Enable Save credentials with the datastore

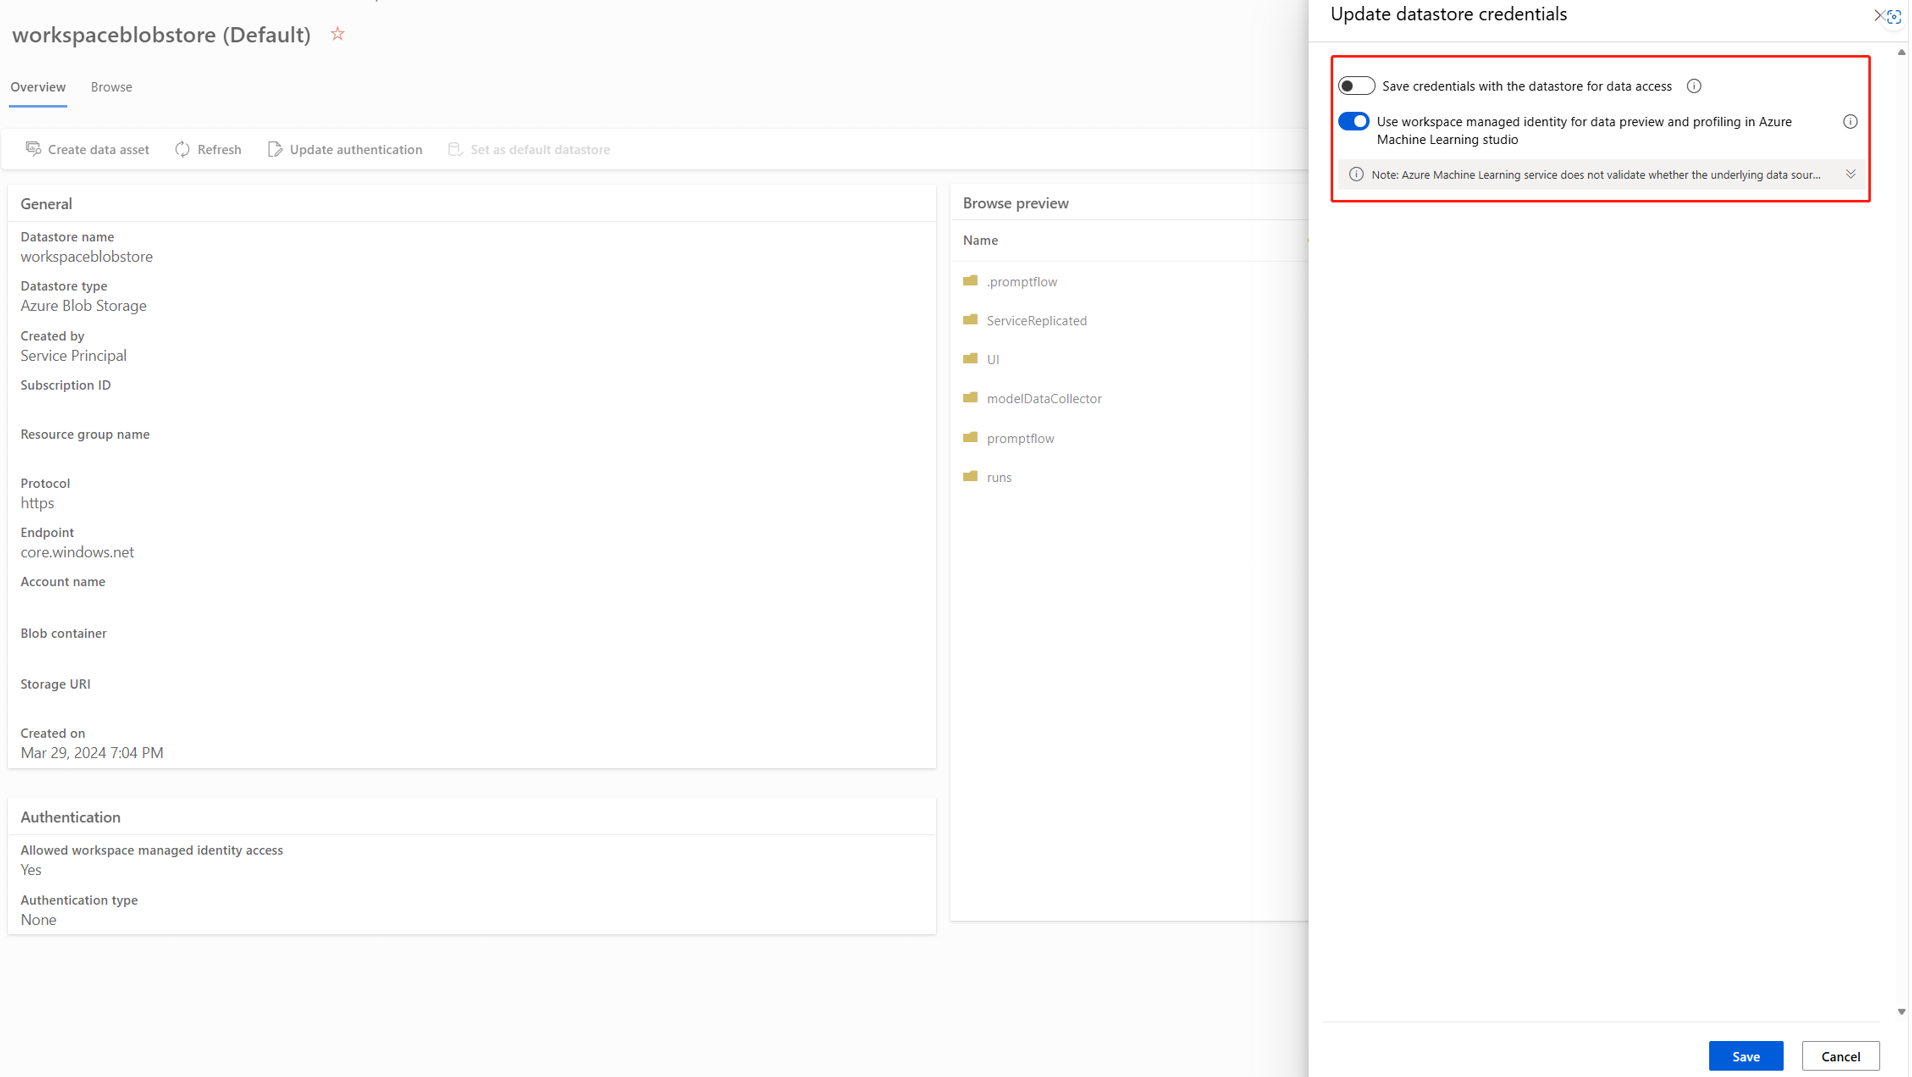click(1356, 85)
